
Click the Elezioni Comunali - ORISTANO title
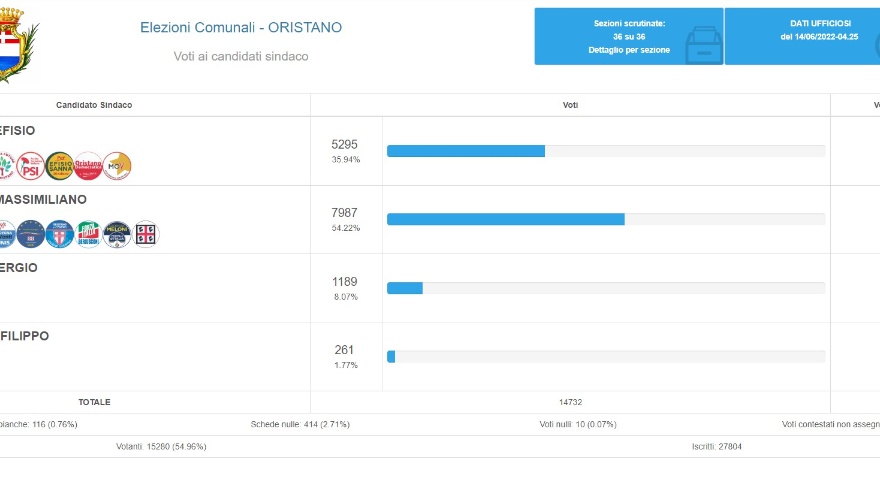click(x=241, y=27)
